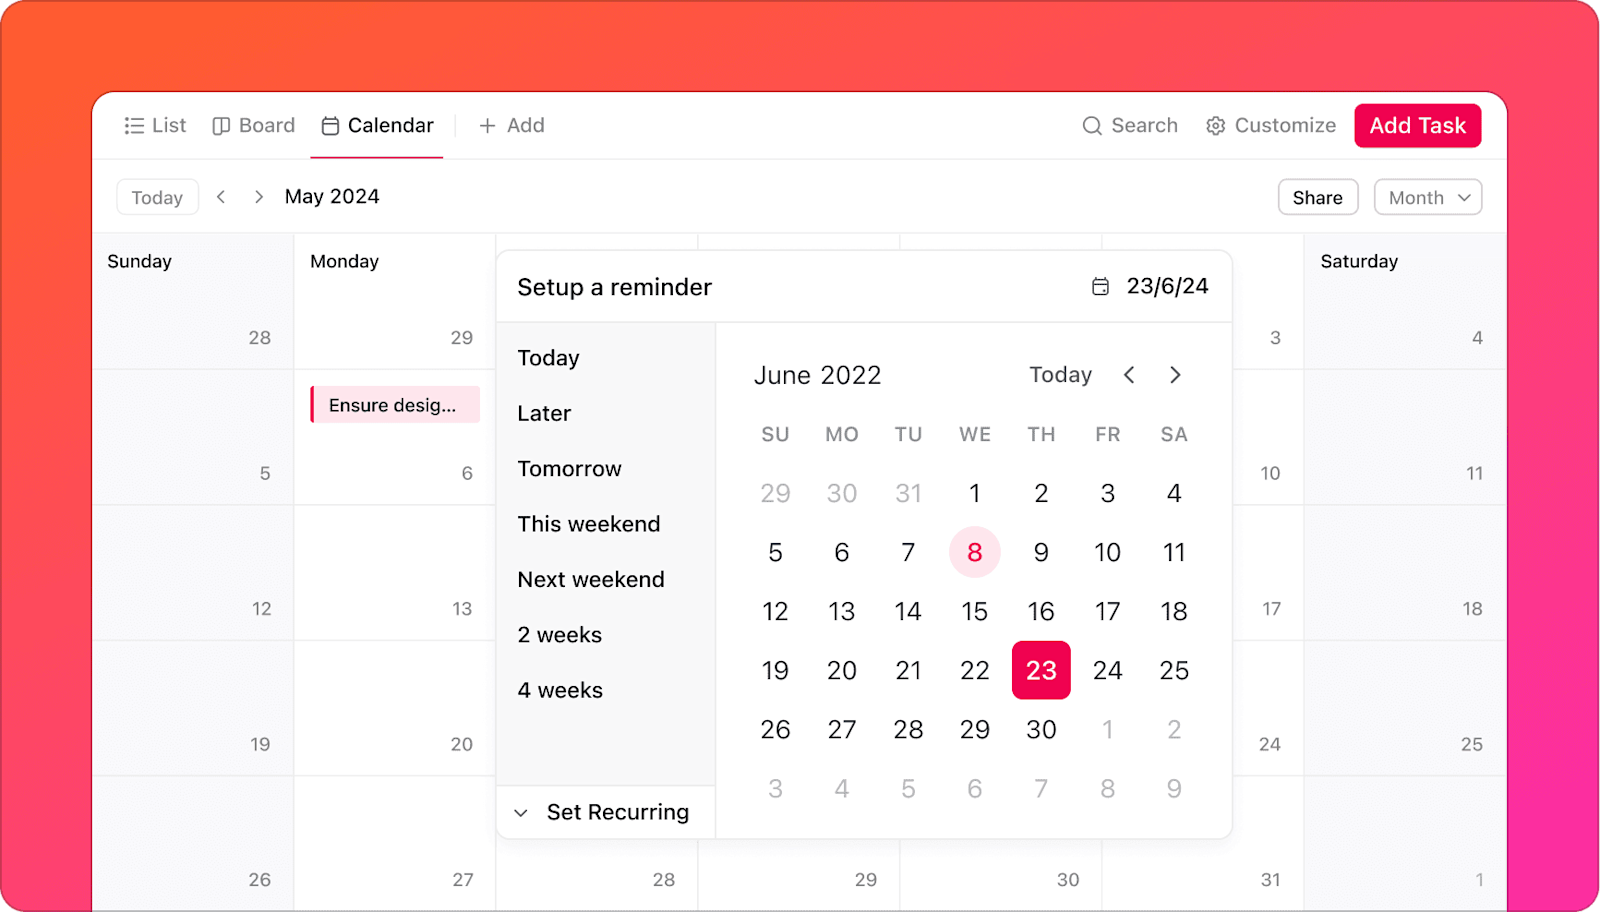Viewport: 1600px width, 912px height.
Task: Click the Add plus icon
Action: pyautogui.click(x=485, y=125)
